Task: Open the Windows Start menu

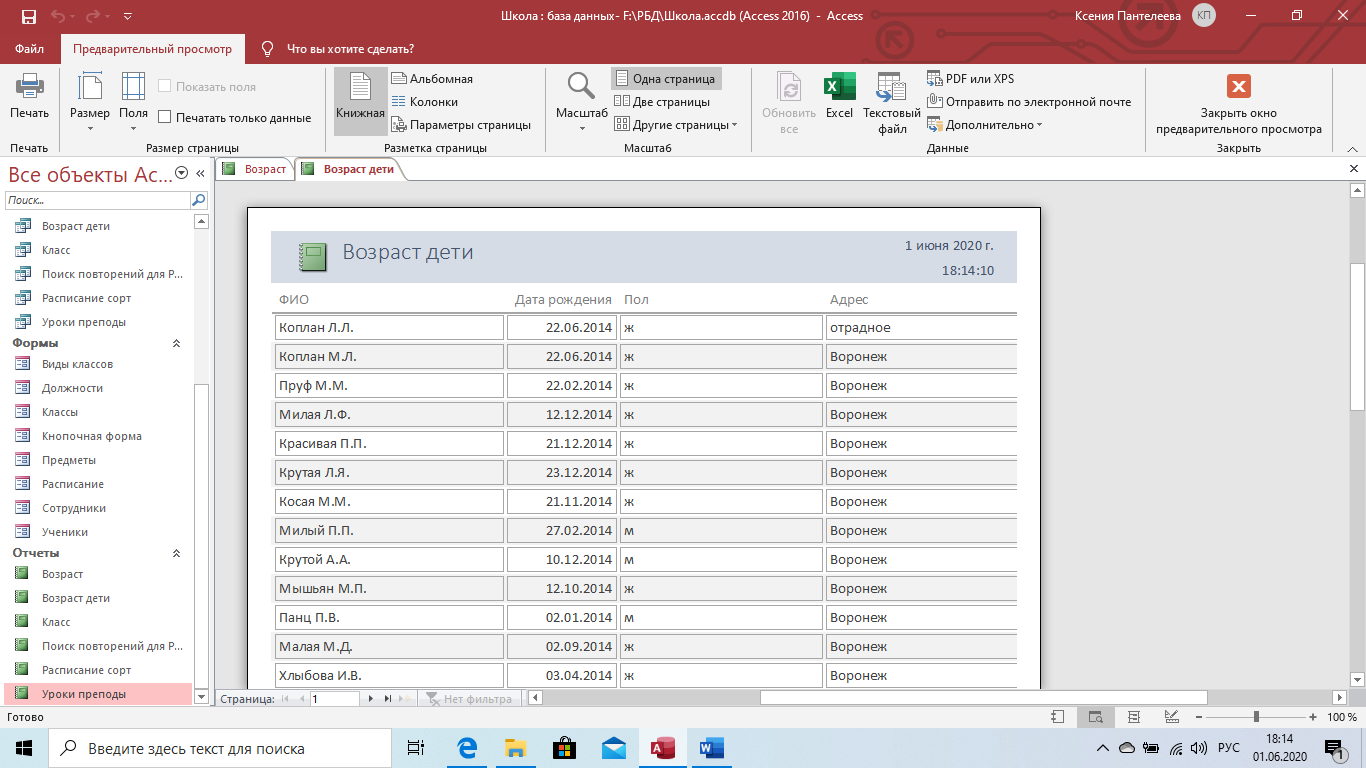Action: coord(24,748)
